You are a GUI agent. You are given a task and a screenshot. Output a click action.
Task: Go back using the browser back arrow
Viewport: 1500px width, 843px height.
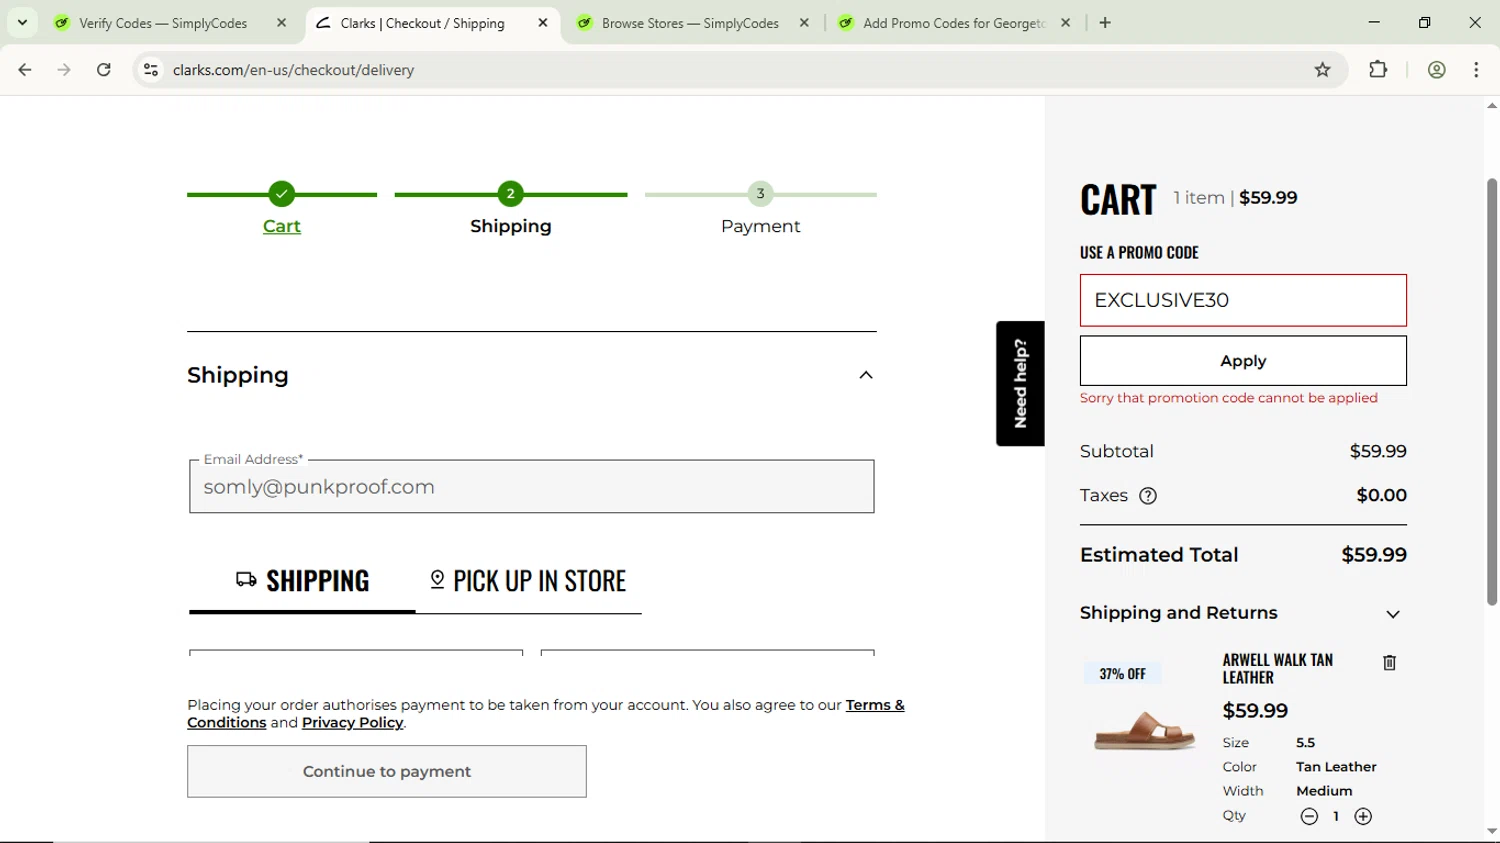coord(25,70)
